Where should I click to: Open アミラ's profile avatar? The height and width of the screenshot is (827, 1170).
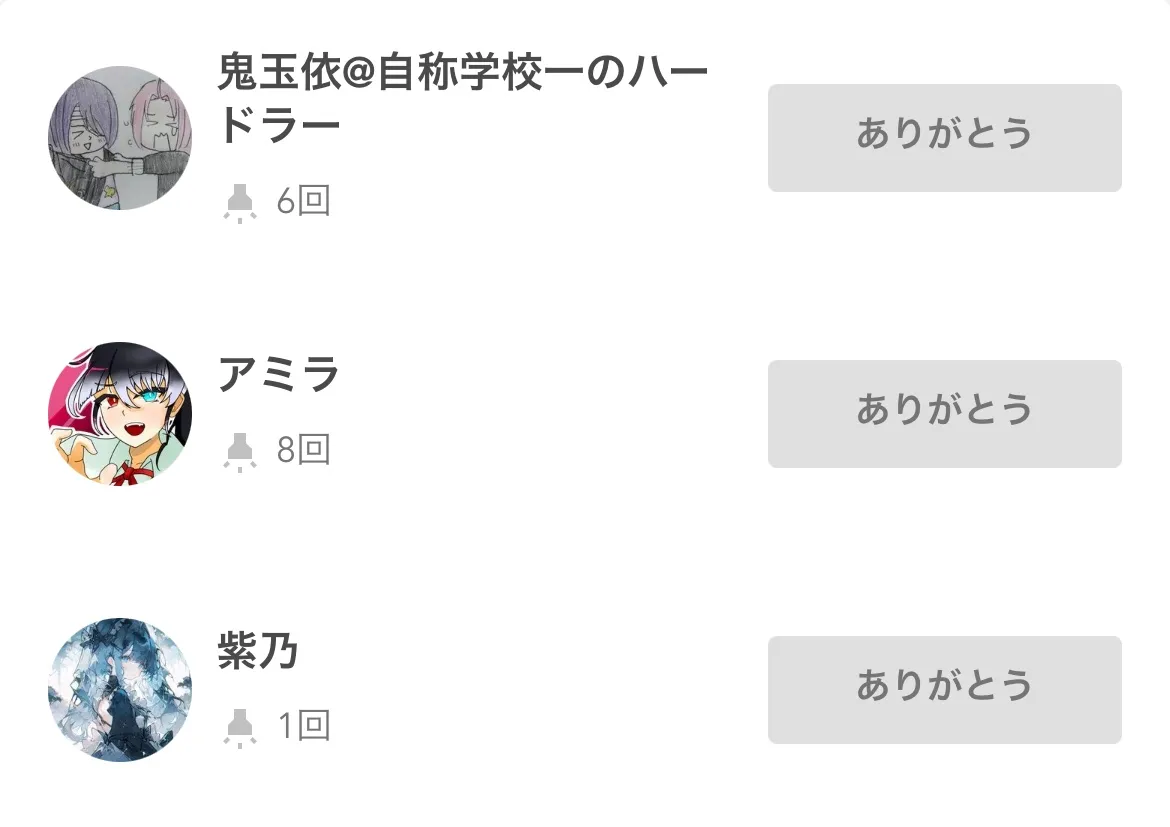tap(120, 413)
